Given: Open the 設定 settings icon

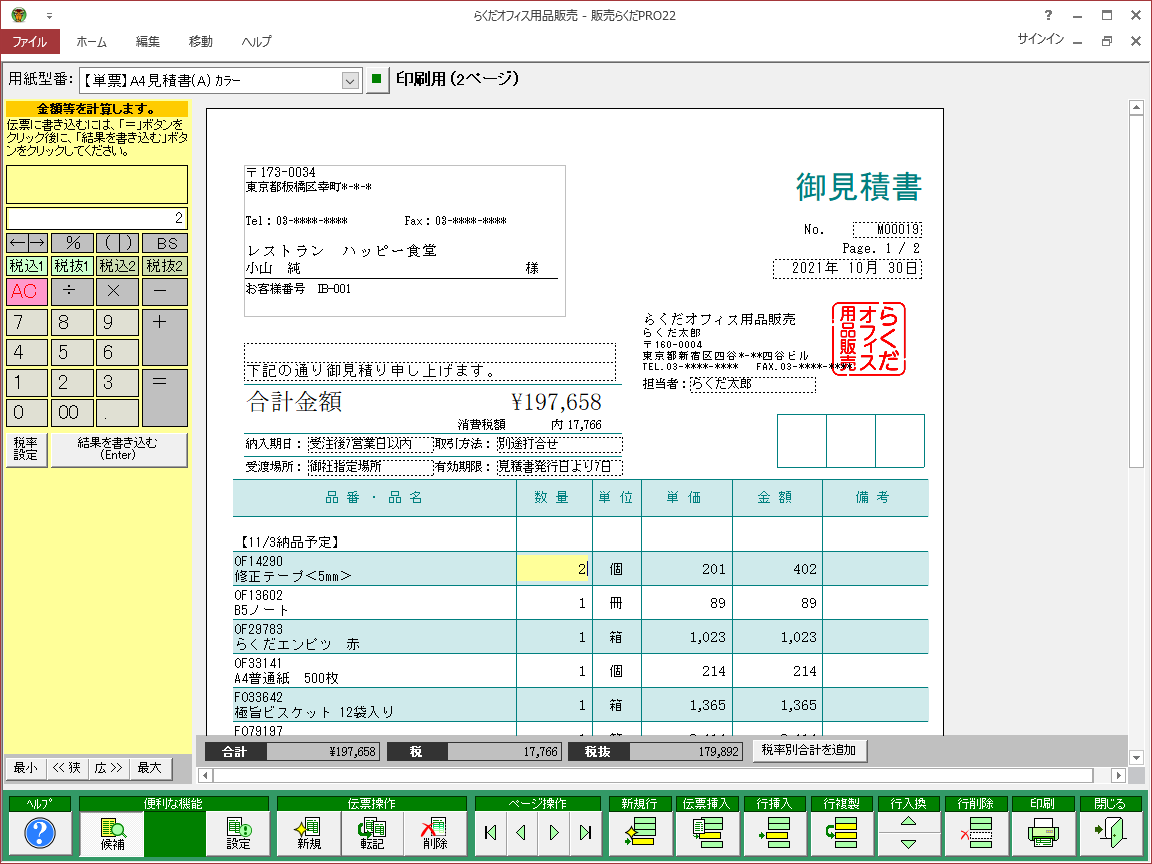Looking at the screenshot, I should (x=238, y=833).
